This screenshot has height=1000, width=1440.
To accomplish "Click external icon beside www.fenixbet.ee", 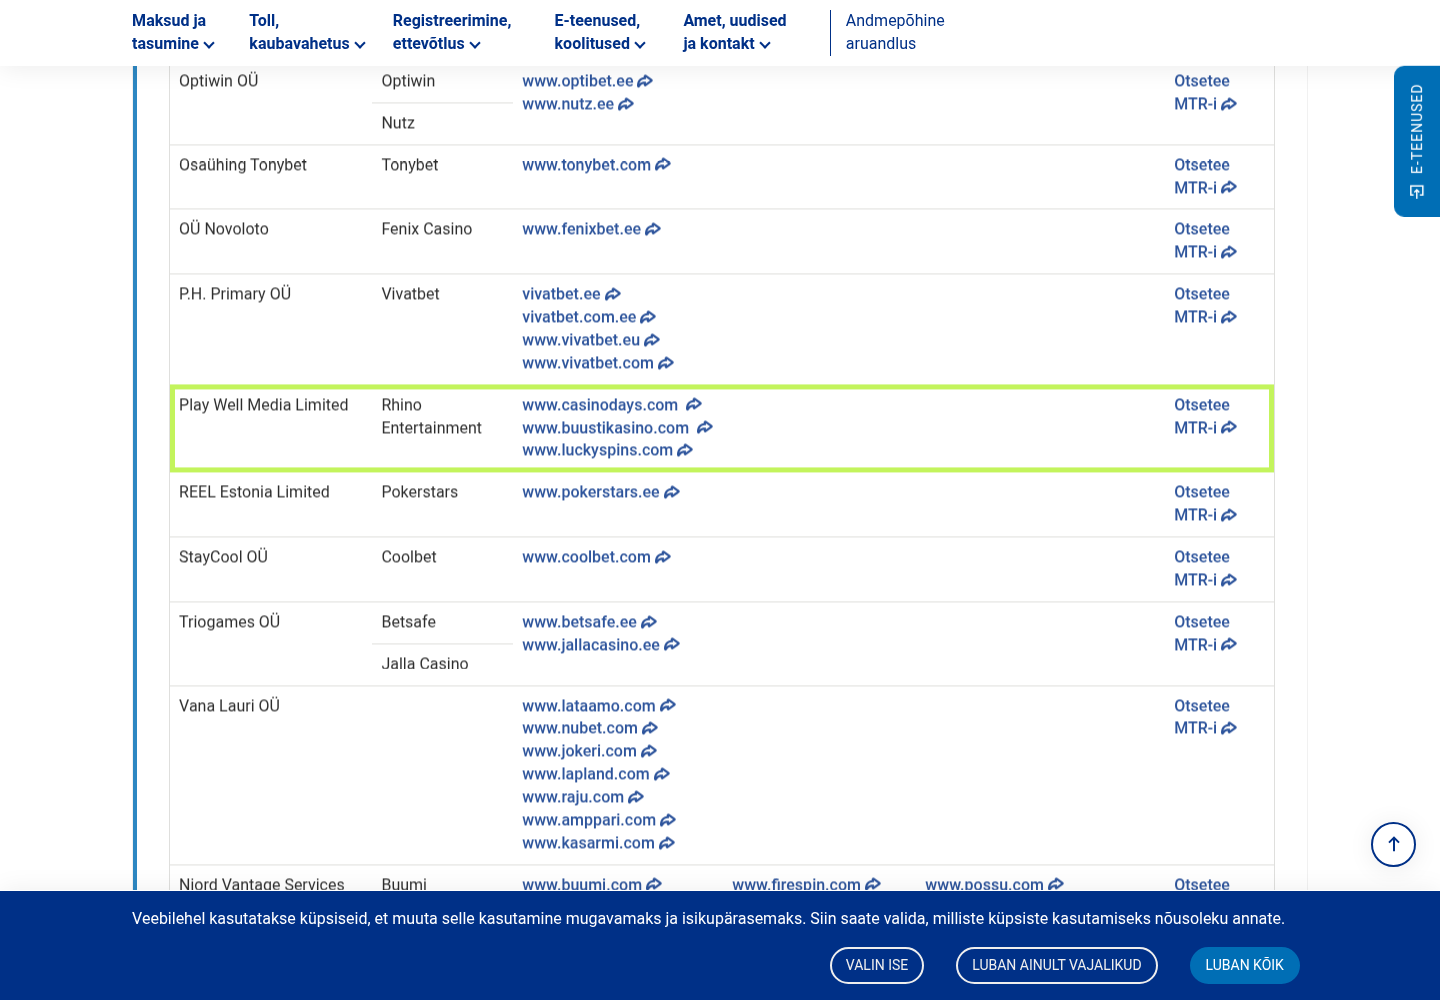I will pos(653,229).
